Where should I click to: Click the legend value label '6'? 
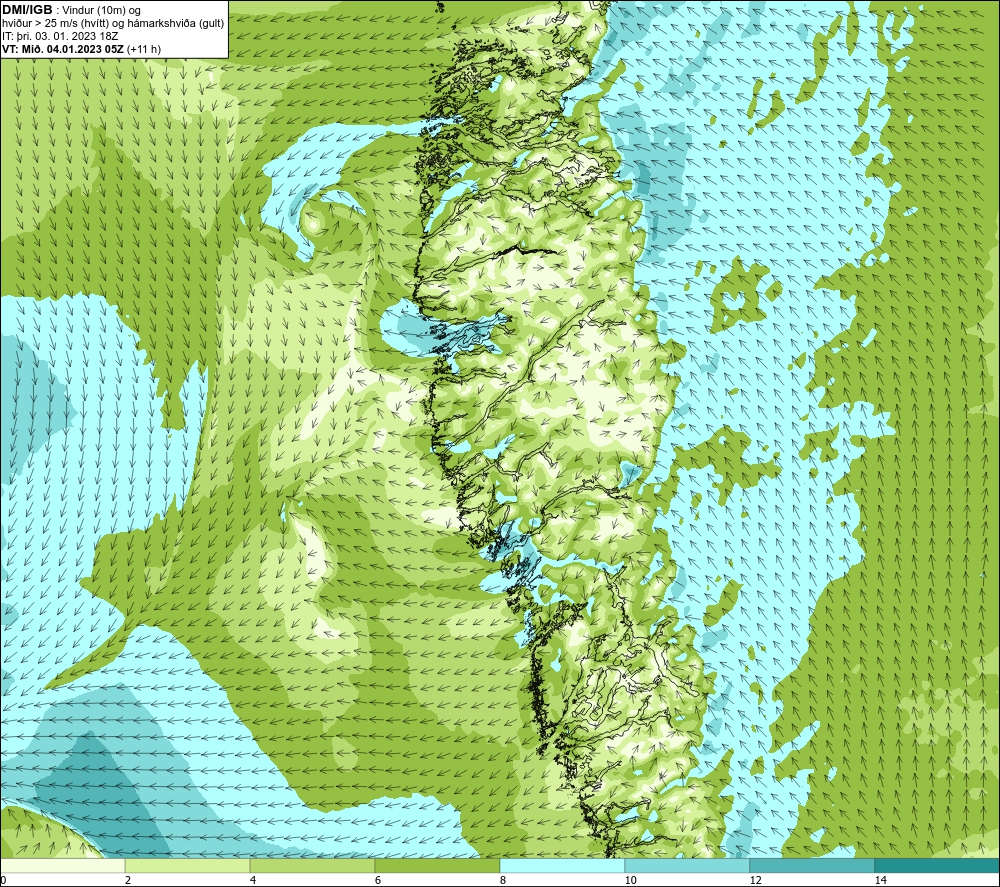click(378, 881)
